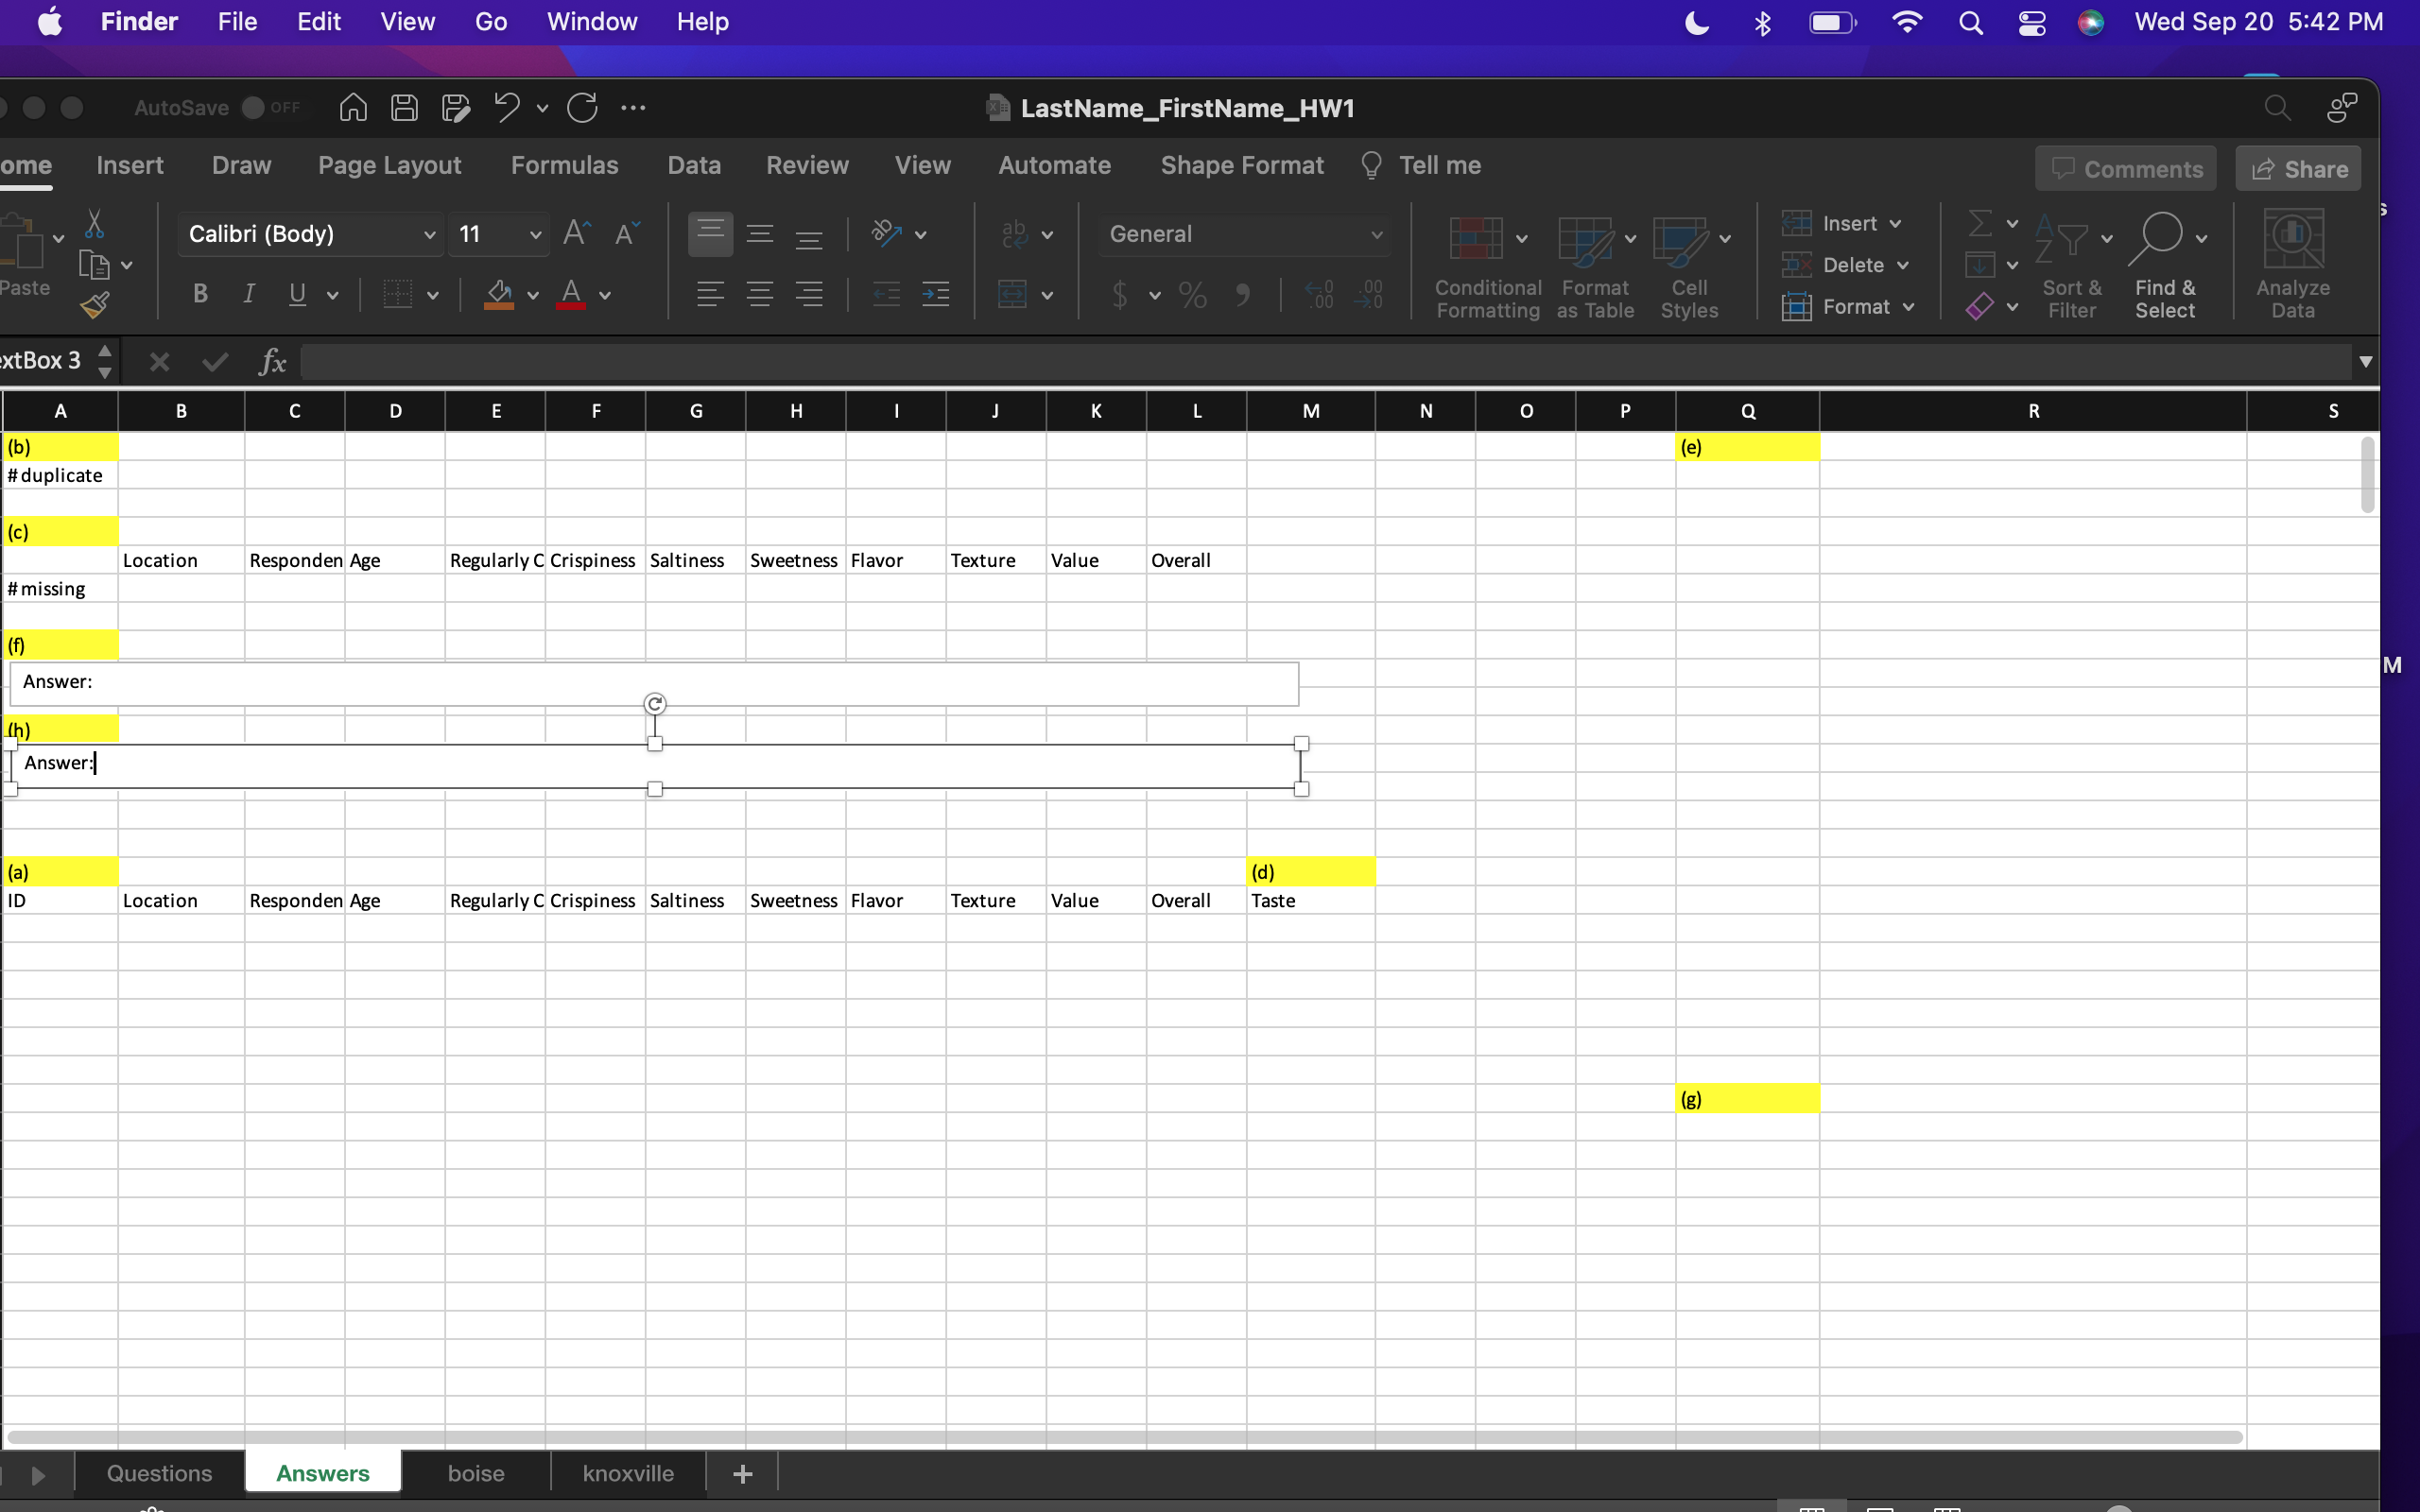Click the Italic formatting button

pos(248,295)
